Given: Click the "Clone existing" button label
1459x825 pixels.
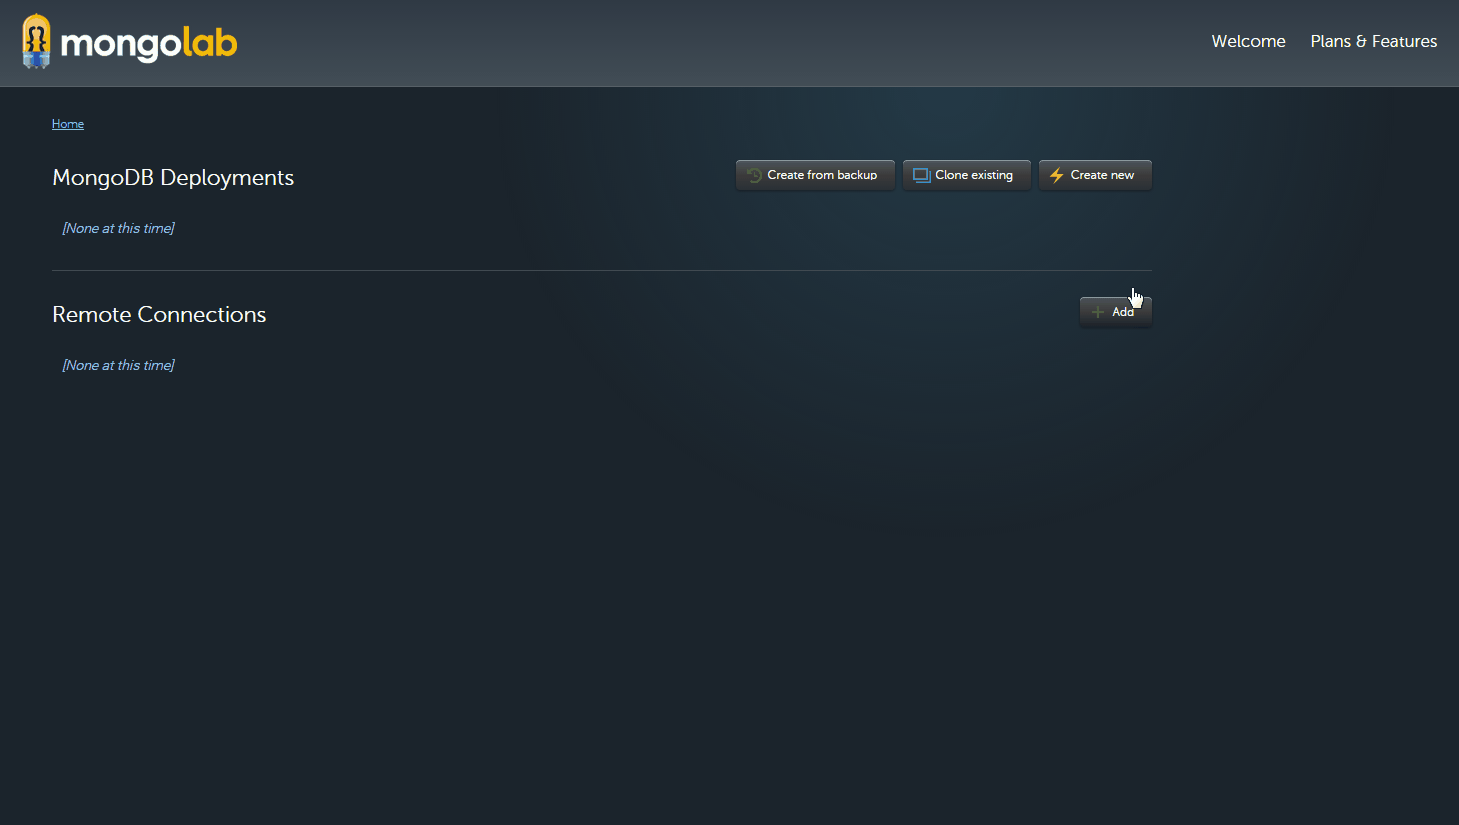Looking at the screenshot, I should (x=974, y=175).
